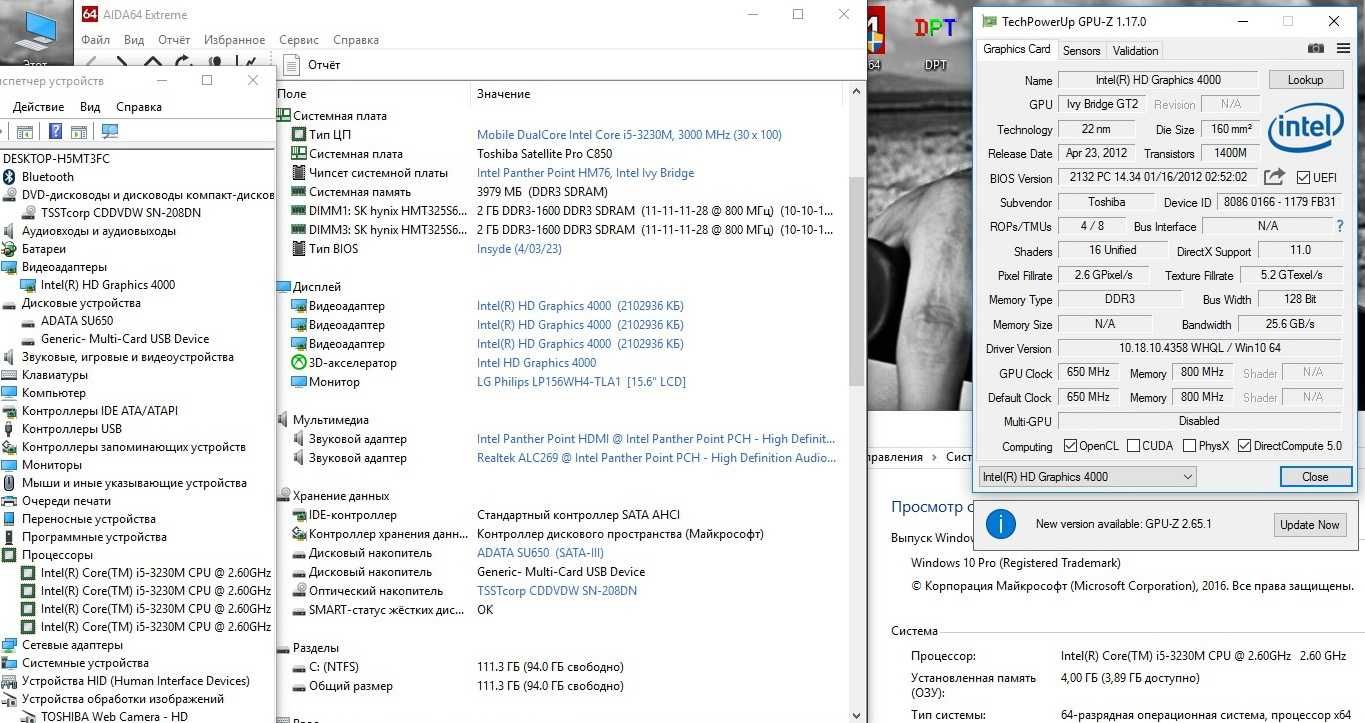Toggle the CUDA checkbox

click(x=1133, y=446)
